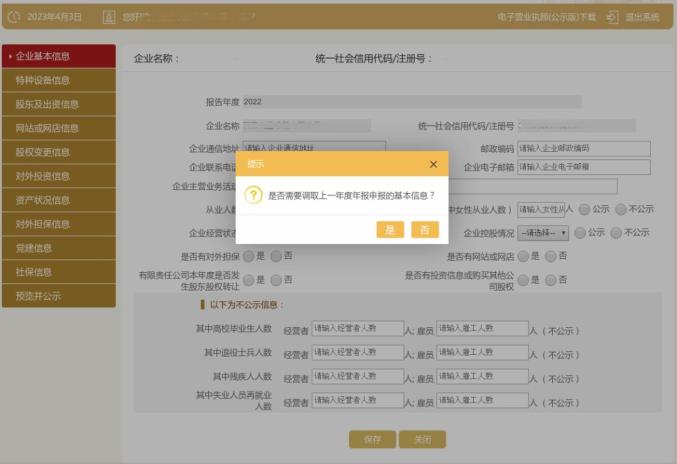Select 公示 radio for 企业控股情况

[x=579, y=233]
